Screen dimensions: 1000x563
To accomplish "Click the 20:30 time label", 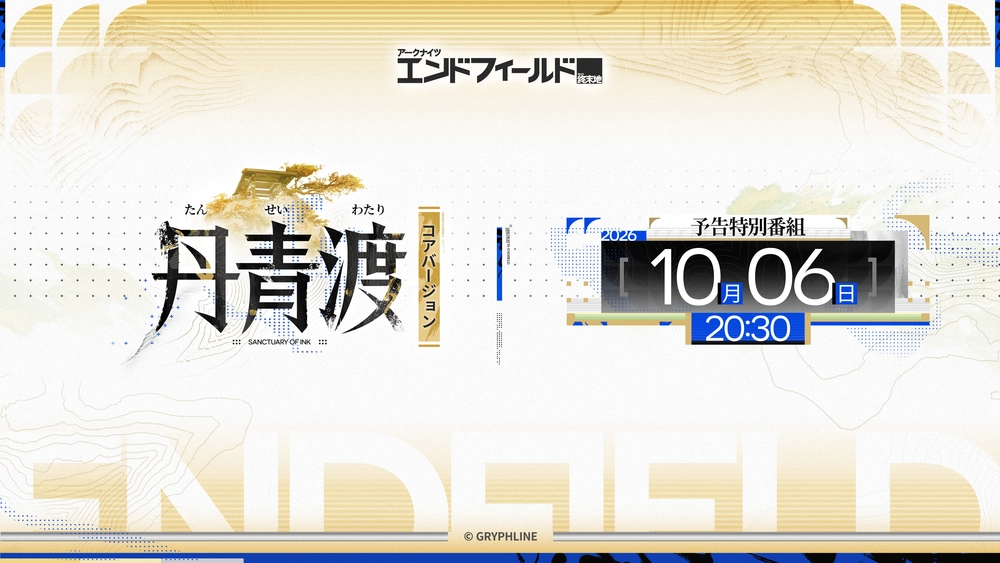I will coord(747,329).
